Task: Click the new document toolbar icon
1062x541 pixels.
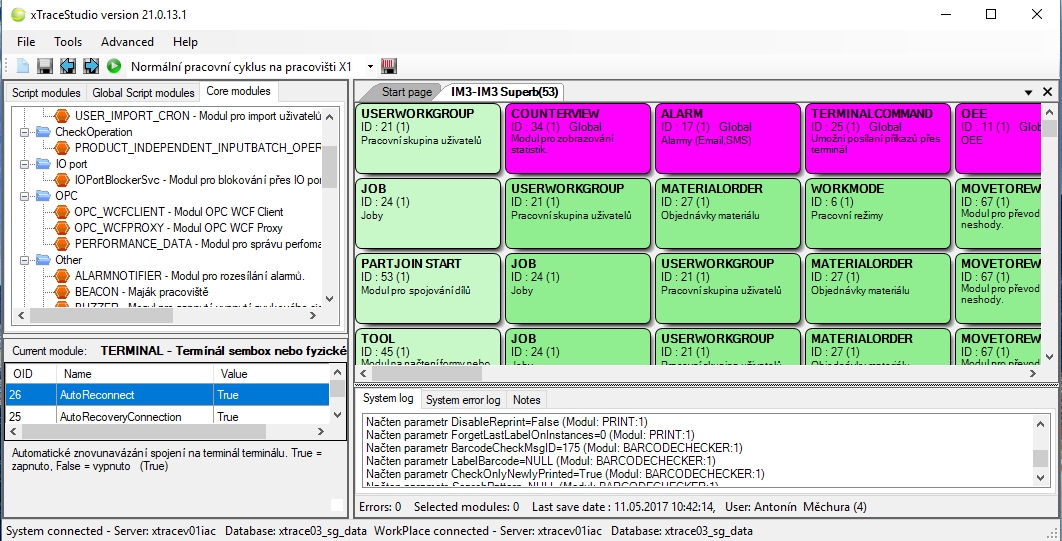Action: click(x=23, y=66)
